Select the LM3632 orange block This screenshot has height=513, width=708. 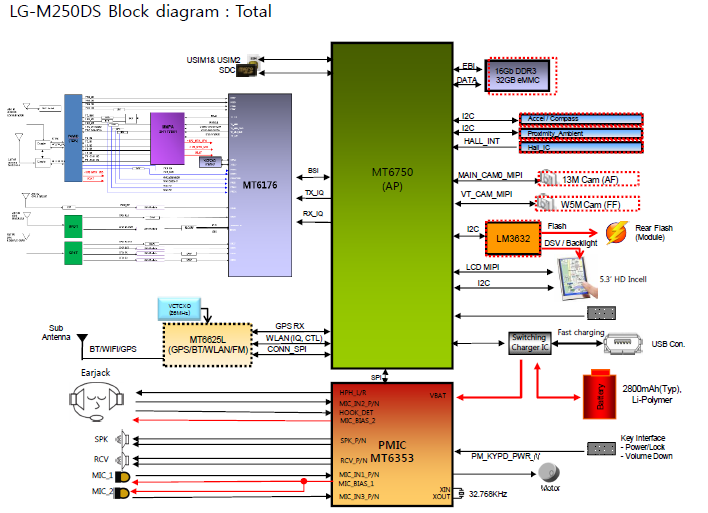pyautogui.click(x=513, y=238)
